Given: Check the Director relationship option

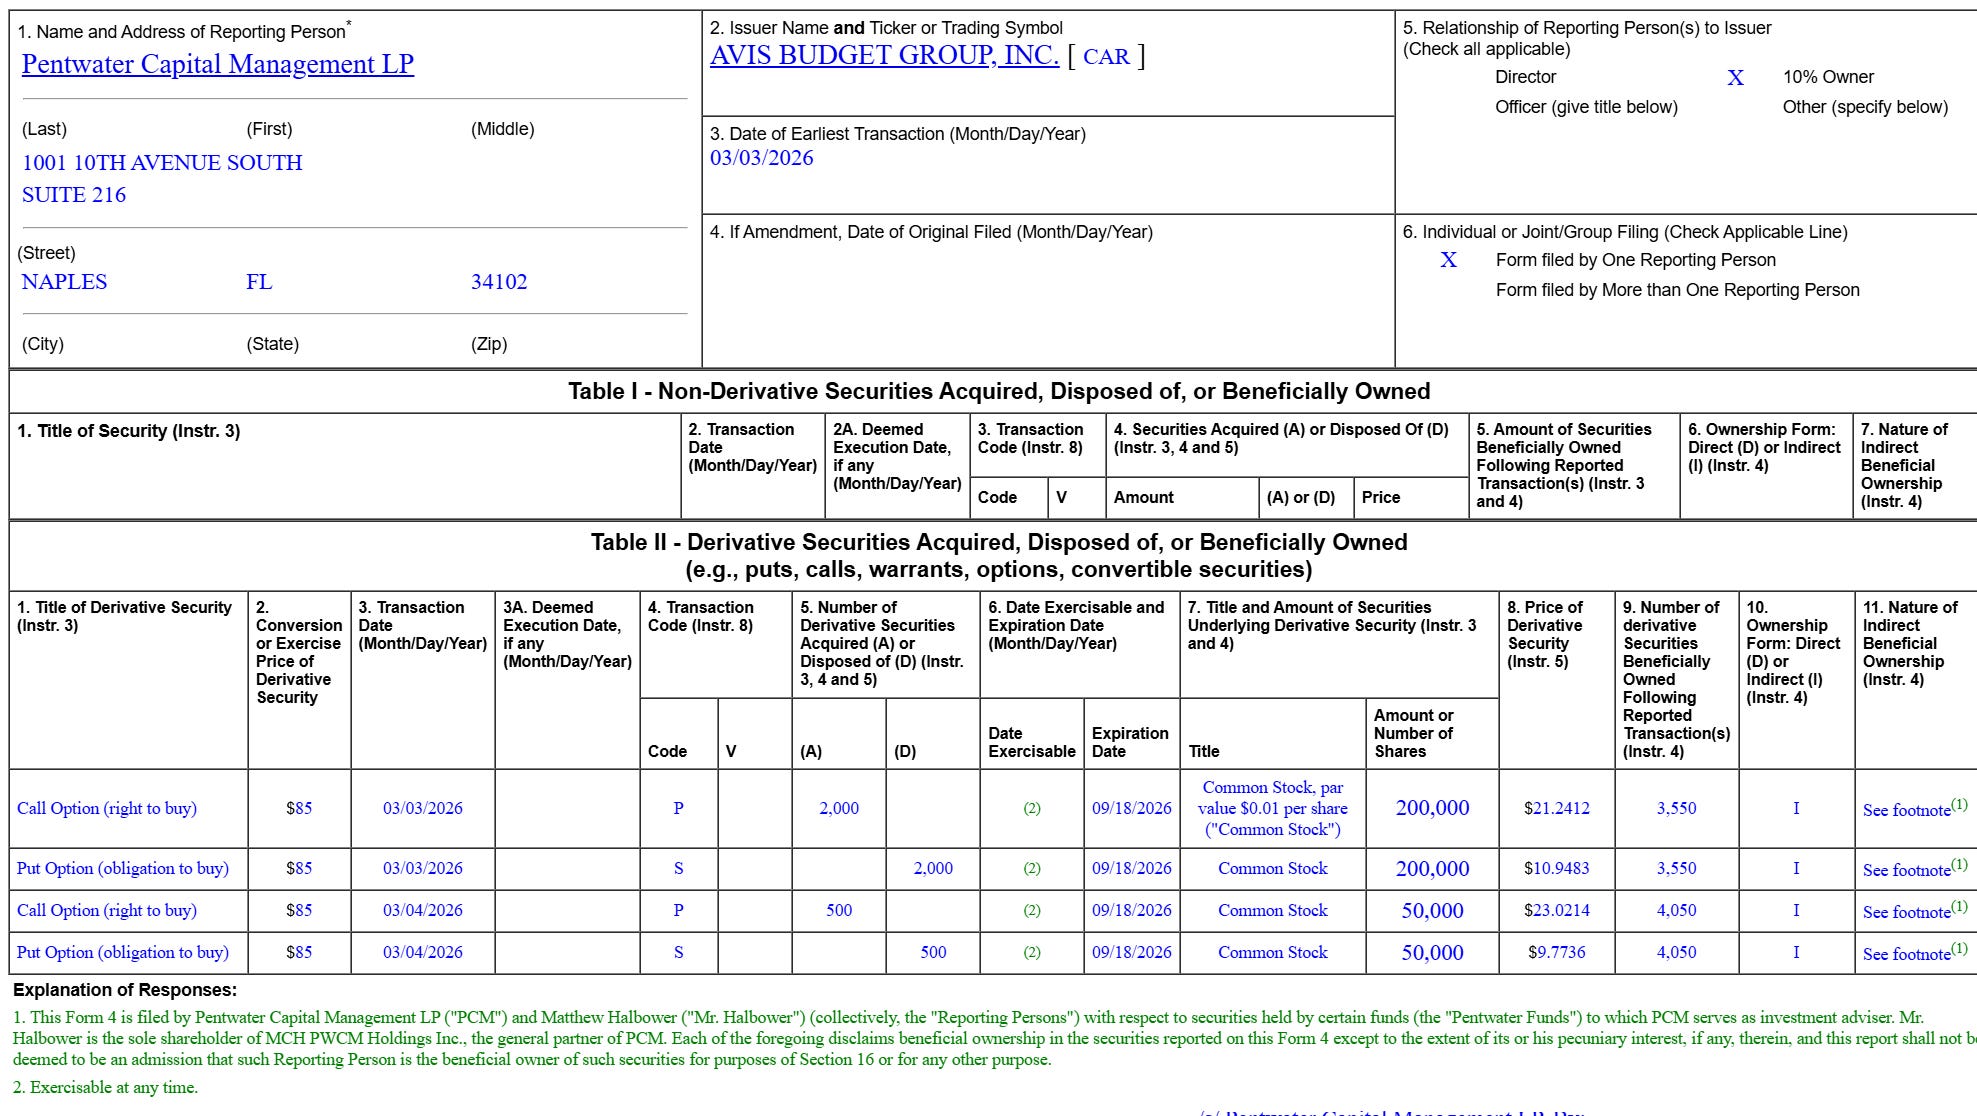Looking at the screenshot, I should pos(1525,77).
